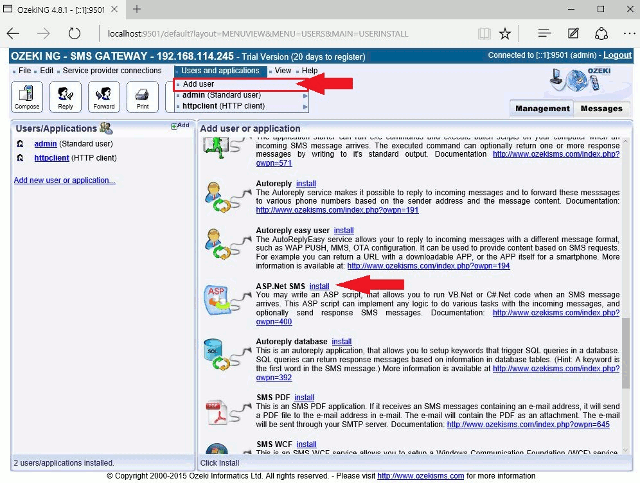Image resolution: width=640 pixels, height=483 pixels.
Task: Install Autoreply easy user
Action: tap(344, 230)
